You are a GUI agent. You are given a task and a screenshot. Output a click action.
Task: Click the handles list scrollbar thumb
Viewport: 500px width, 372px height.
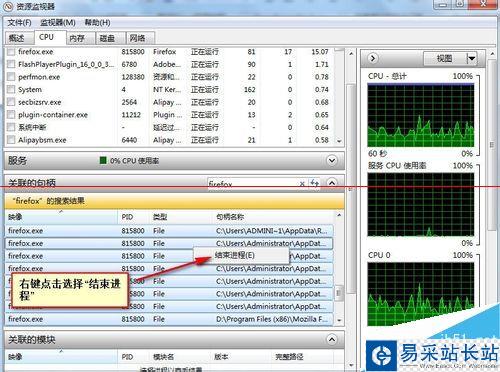pyautogui.click(x=338, y=293)
